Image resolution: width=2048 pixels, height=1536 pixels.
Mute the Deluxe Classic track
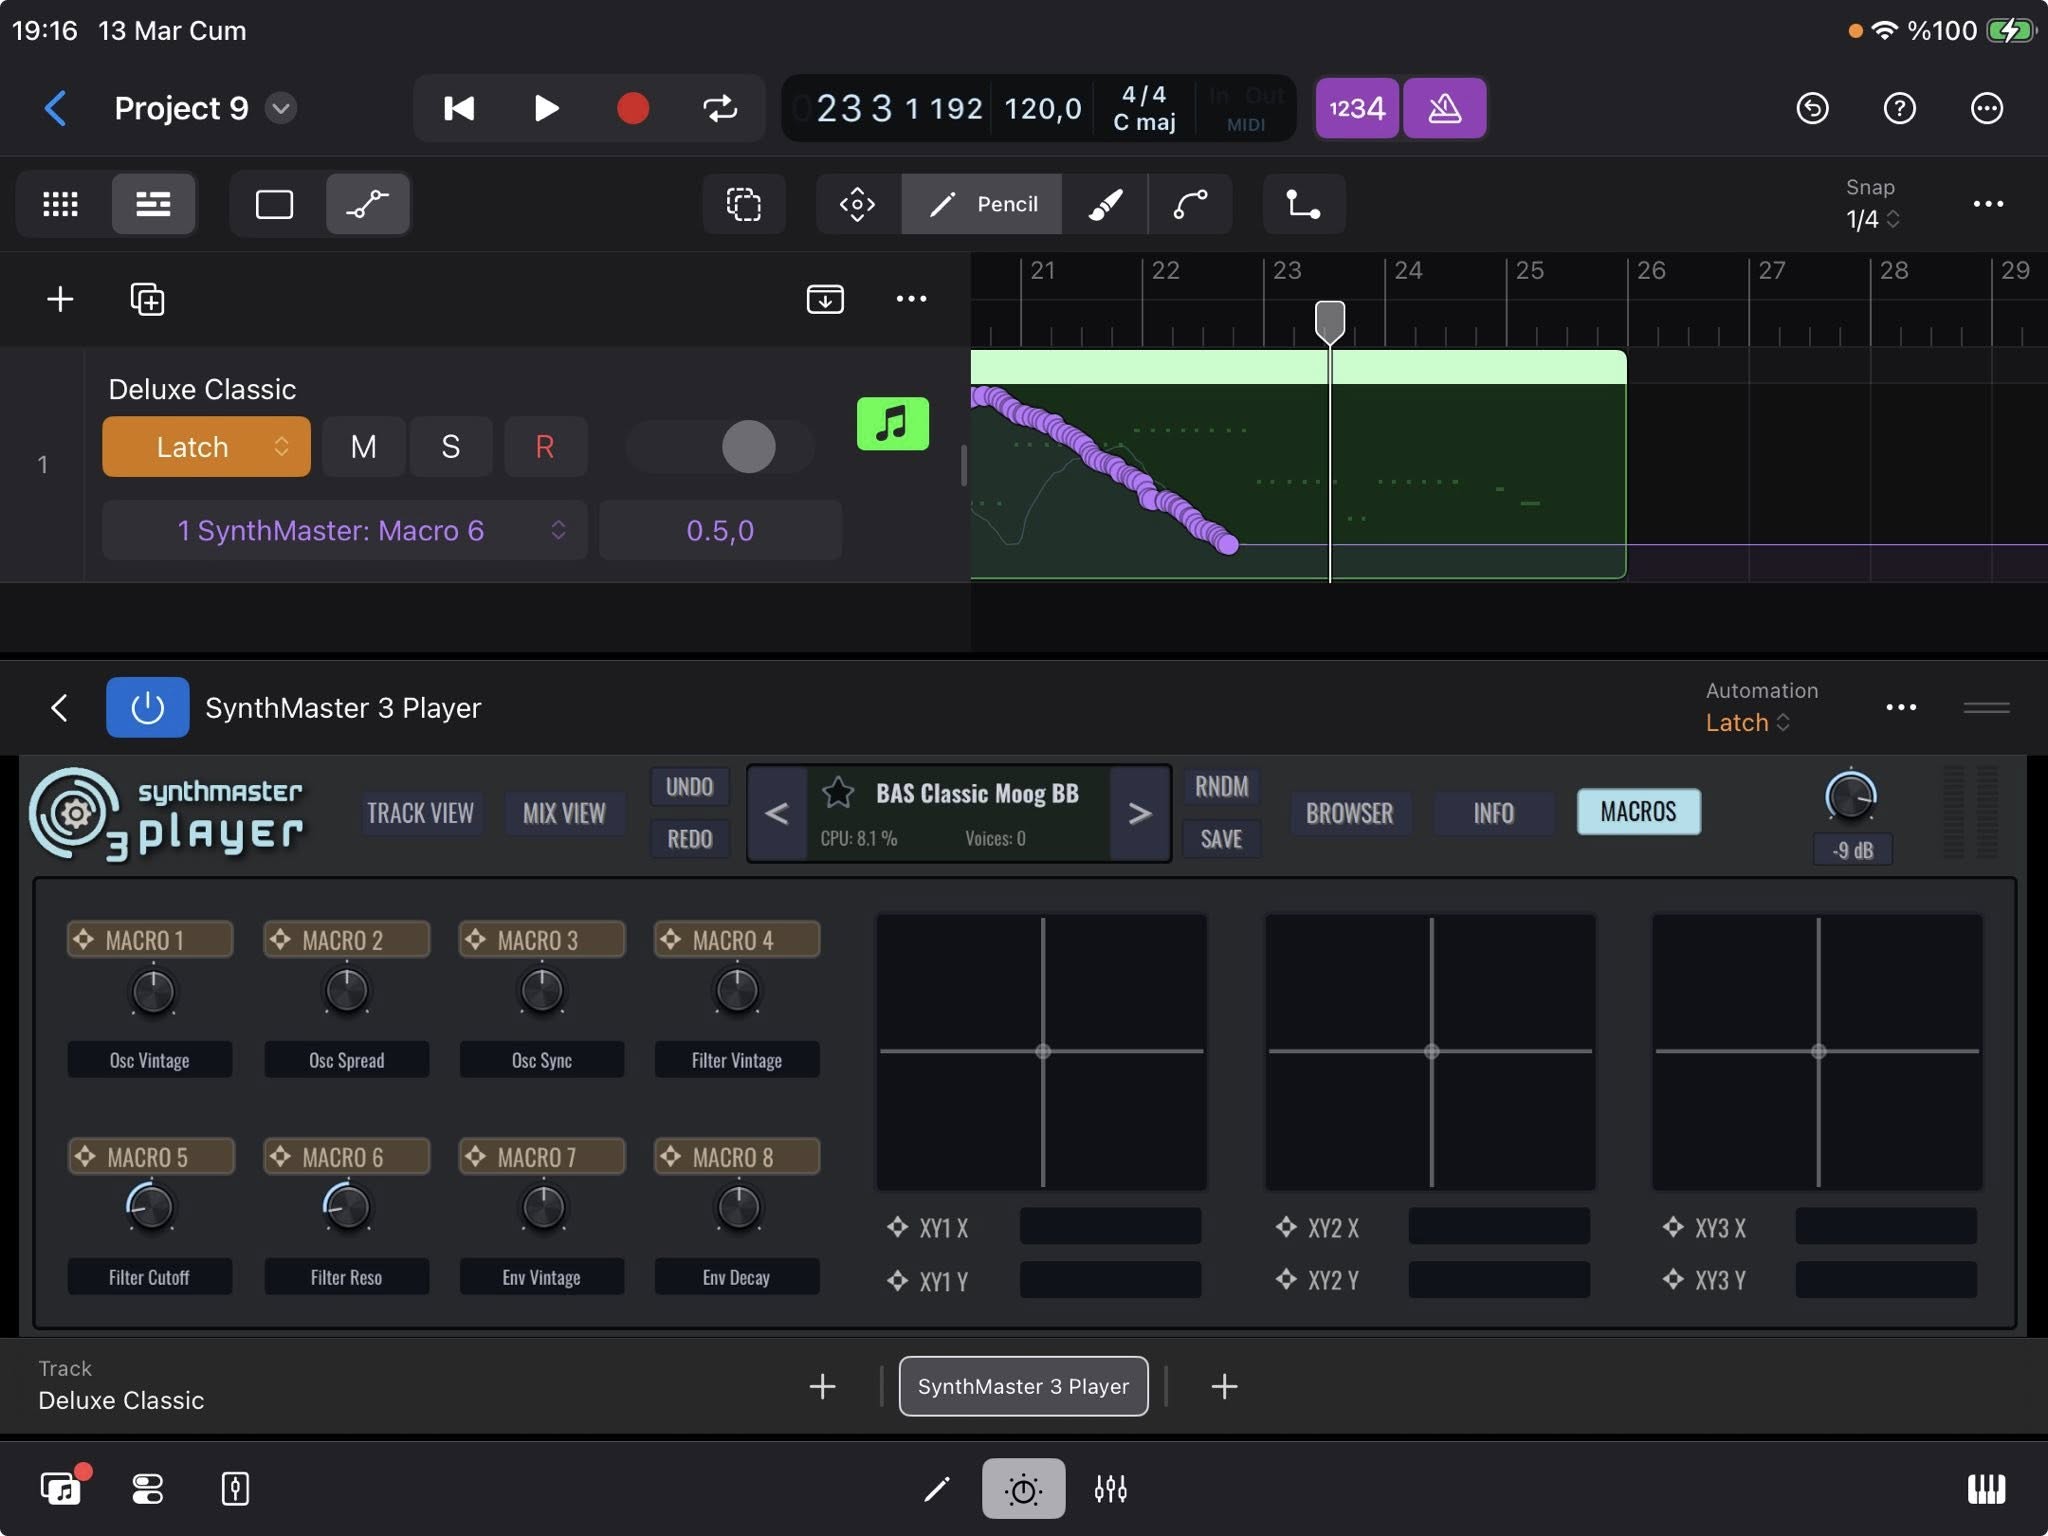coord(363,447)
